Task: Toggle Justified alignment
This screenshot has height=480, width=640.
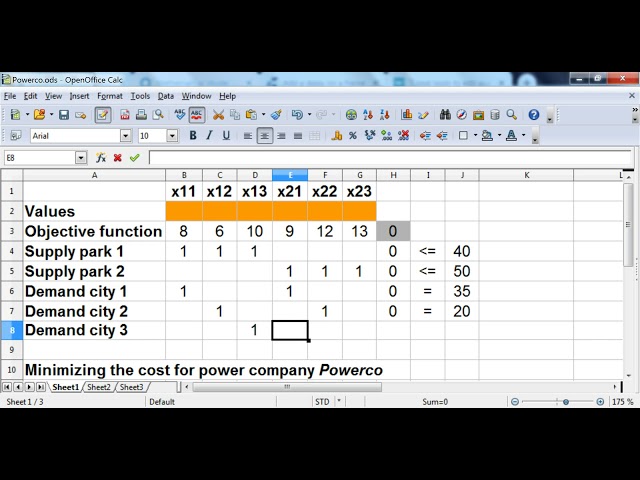Action: coord(298,136)
